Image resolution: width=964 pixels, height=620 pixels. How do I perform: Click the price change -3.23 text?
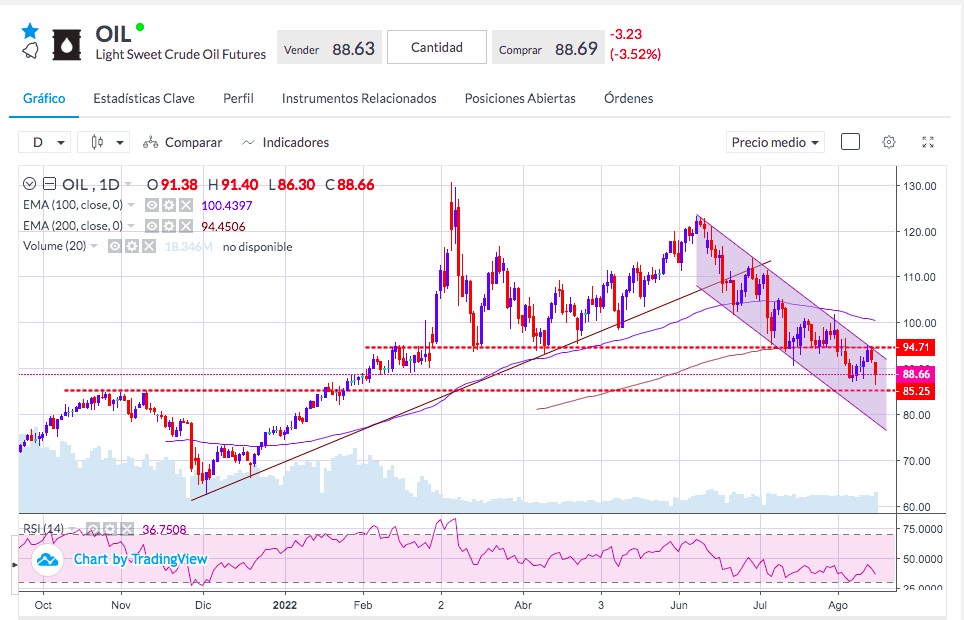point(626,34)
